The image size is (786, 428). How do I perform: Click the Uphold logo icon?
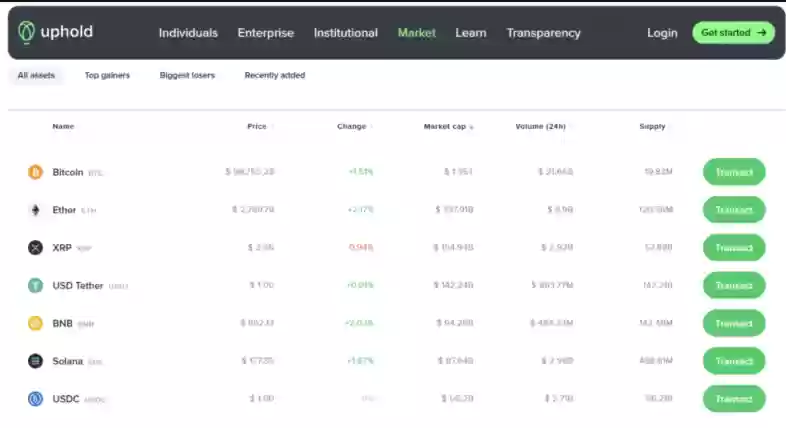click(x=27, y=32)
